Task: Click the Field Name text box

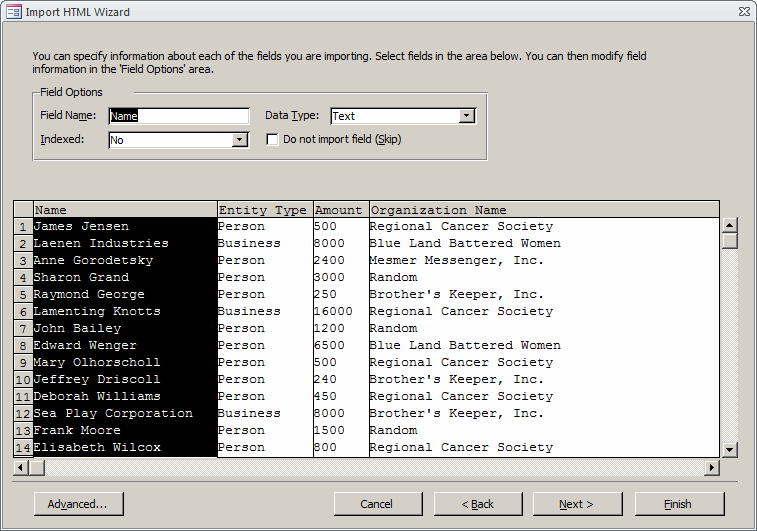Action: point(178,116)
